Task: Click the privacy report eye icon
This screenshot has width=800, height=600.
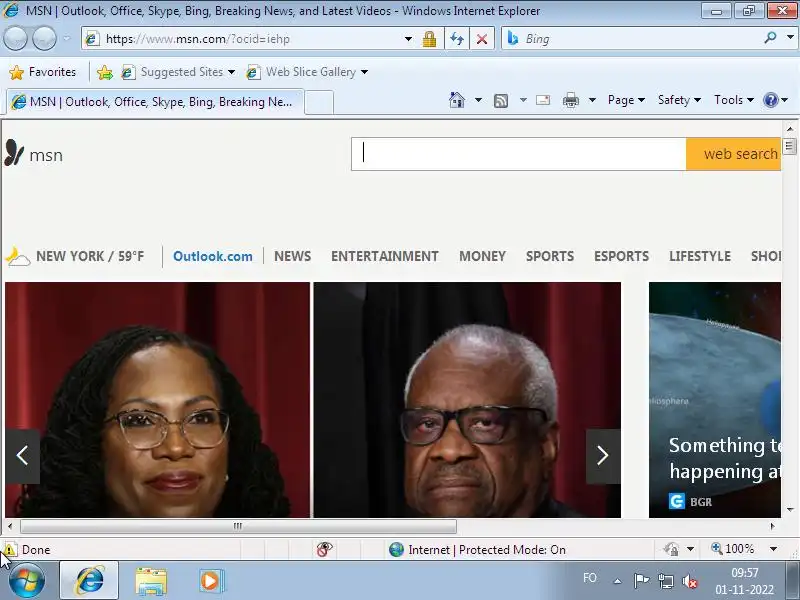Action: coord(324,549)
